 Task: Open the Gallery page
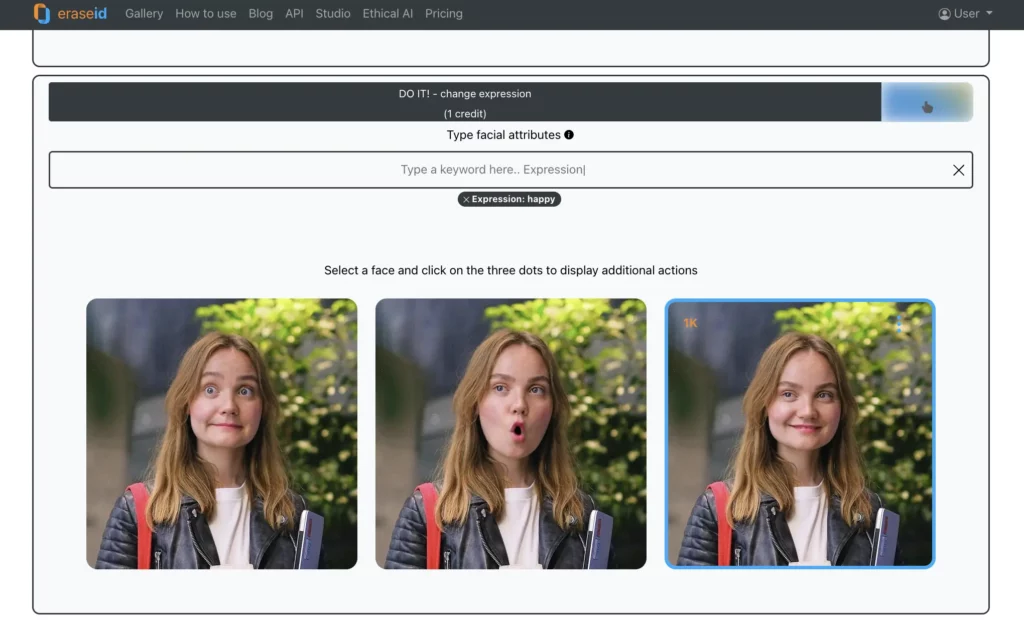pyautogui.click(x=144, y=14)
